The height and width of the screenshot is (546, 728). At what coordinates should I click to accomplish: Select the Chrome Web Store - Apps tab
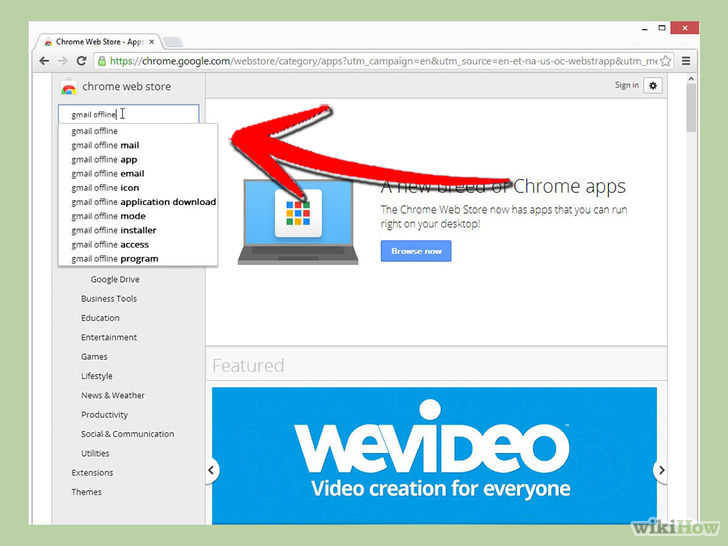(x=99, y=42)
